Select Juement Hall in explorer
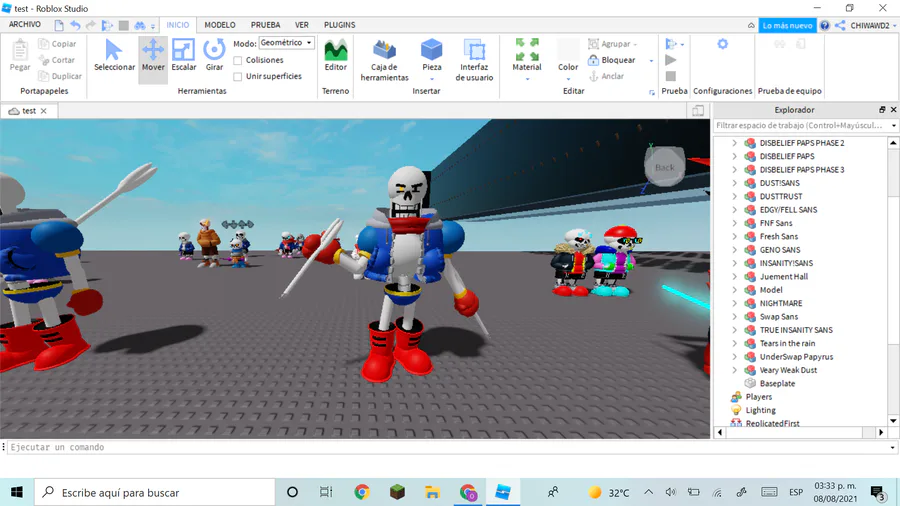The image size is (900, 506). [x=783, y=277]
